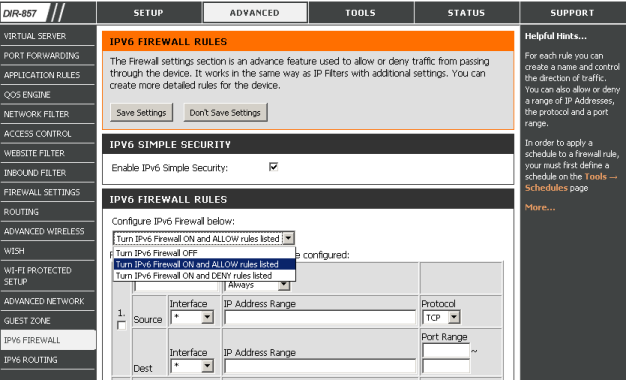
Task: Open Advanced Wireless in sidebar
Action: [47, 232]
